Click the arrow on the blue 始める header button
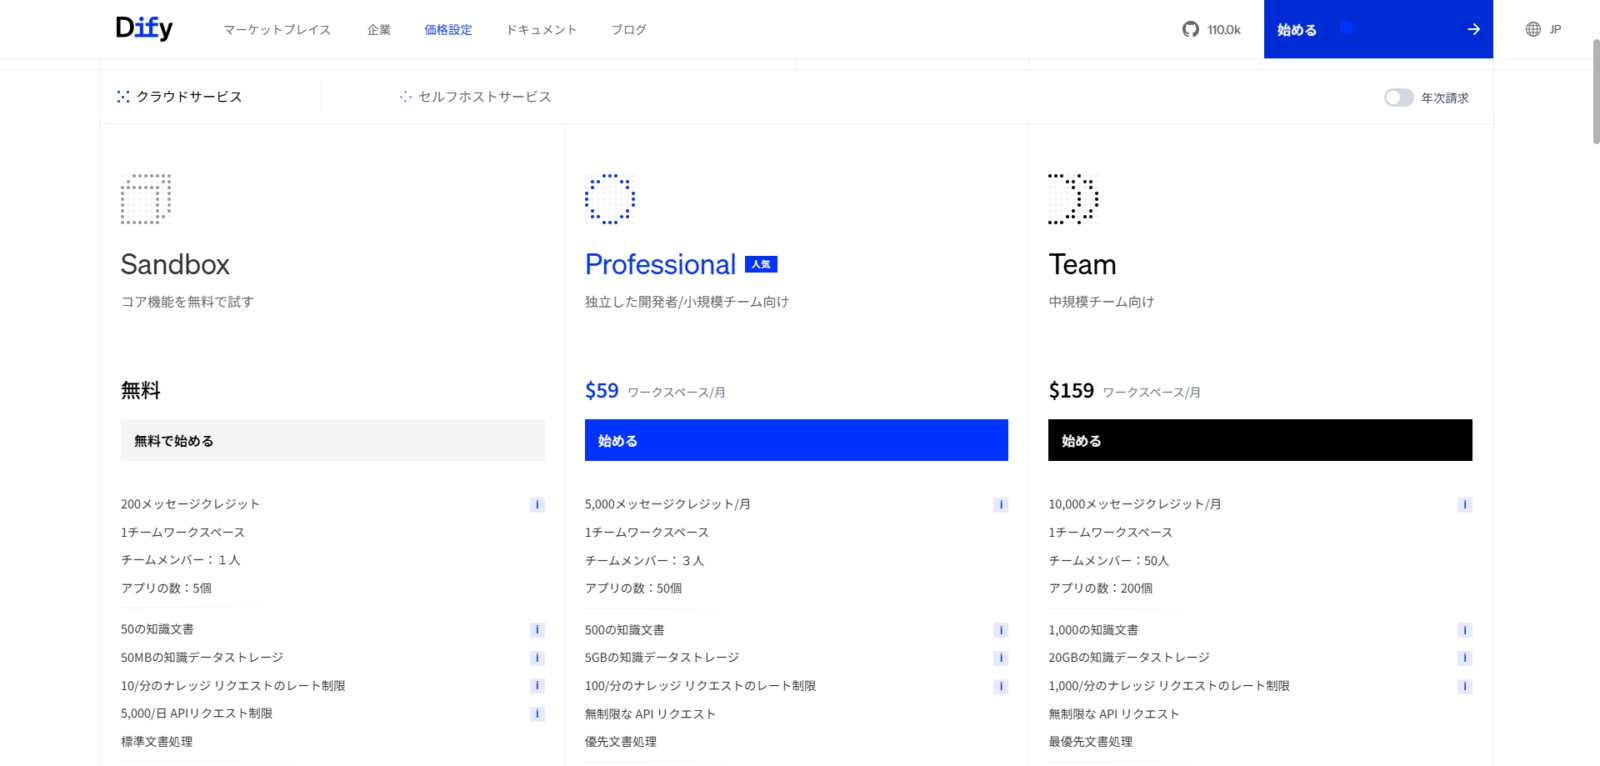The image size is (1600, 766). [1473, 29]
